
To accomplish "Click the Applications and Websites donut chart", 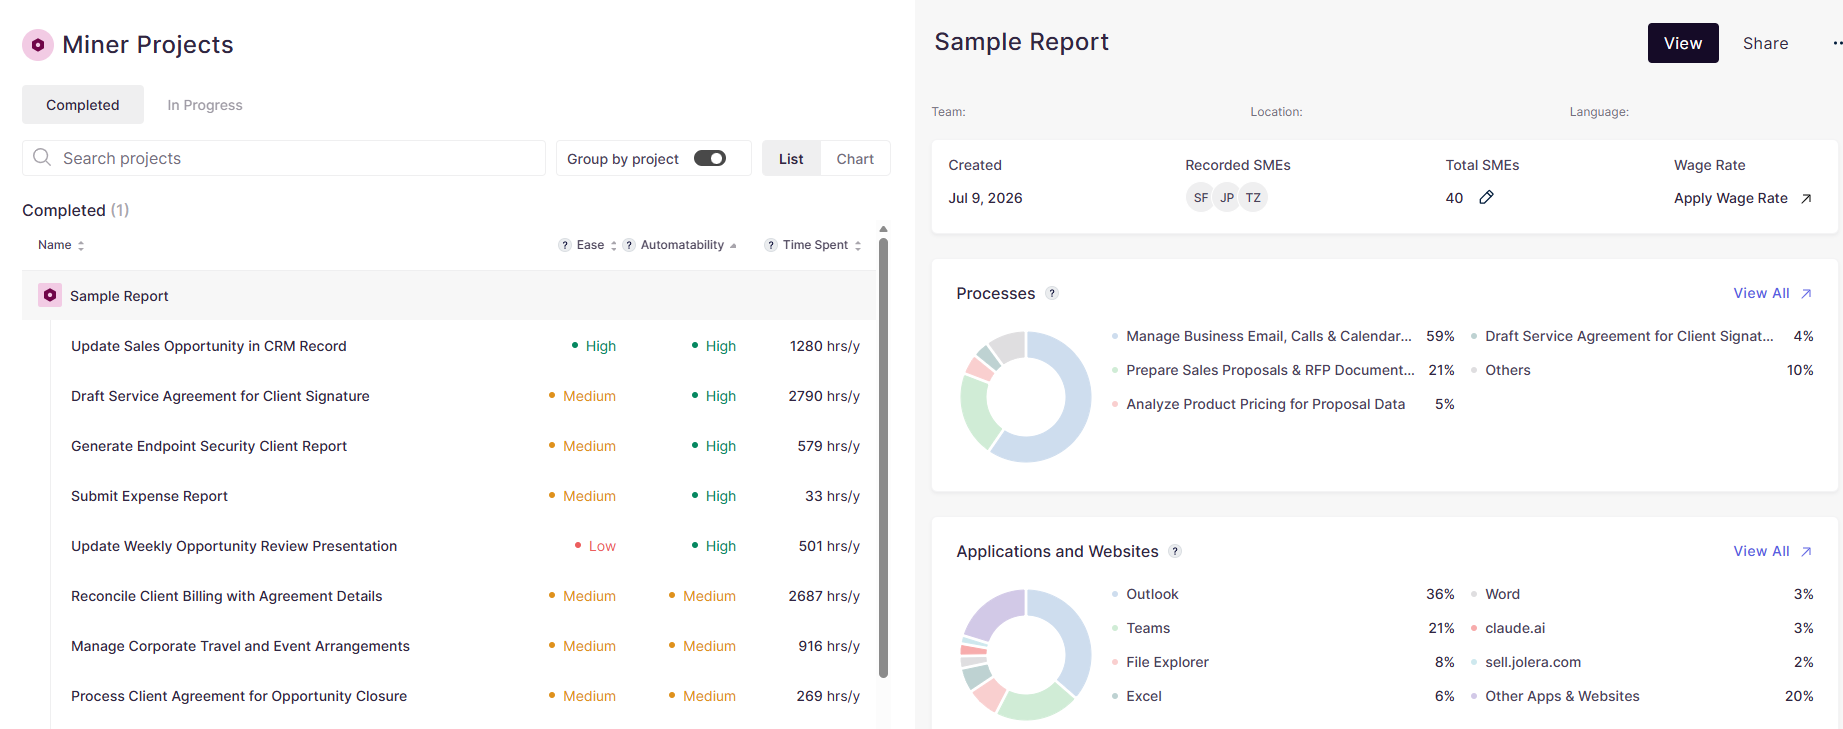I will point(1026,655).
